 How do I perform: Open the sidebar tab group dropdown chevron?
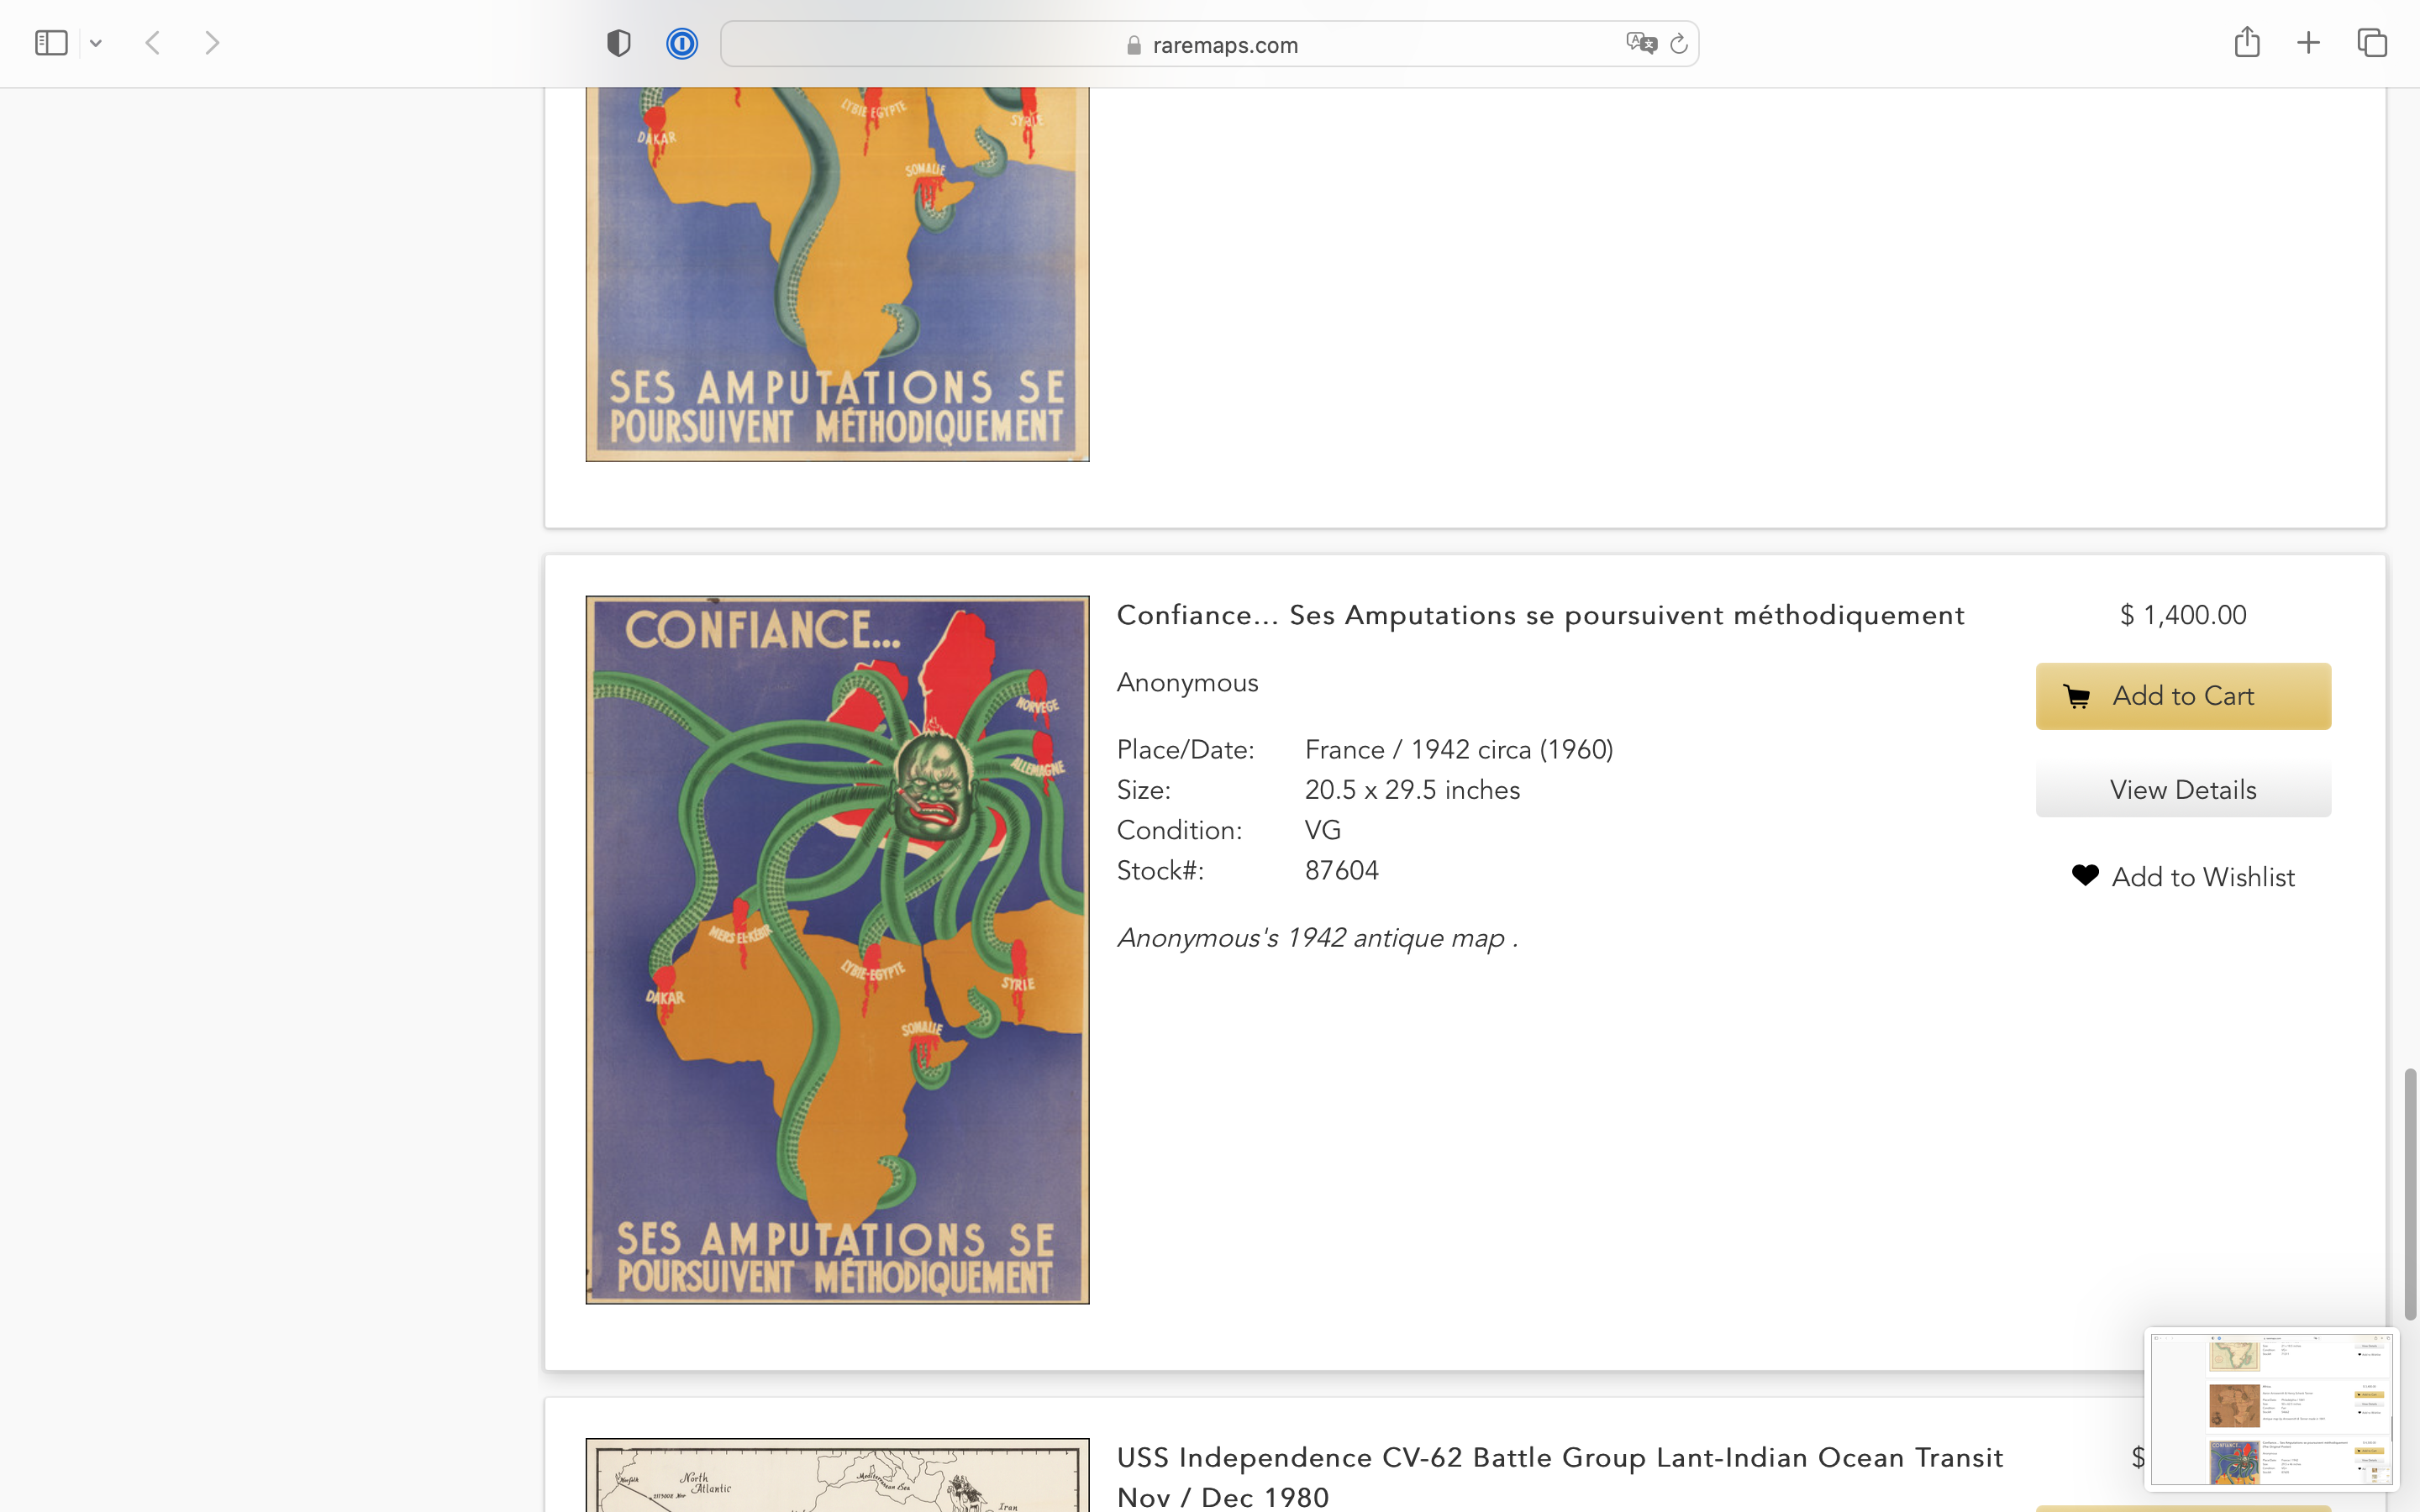(96, 43)
